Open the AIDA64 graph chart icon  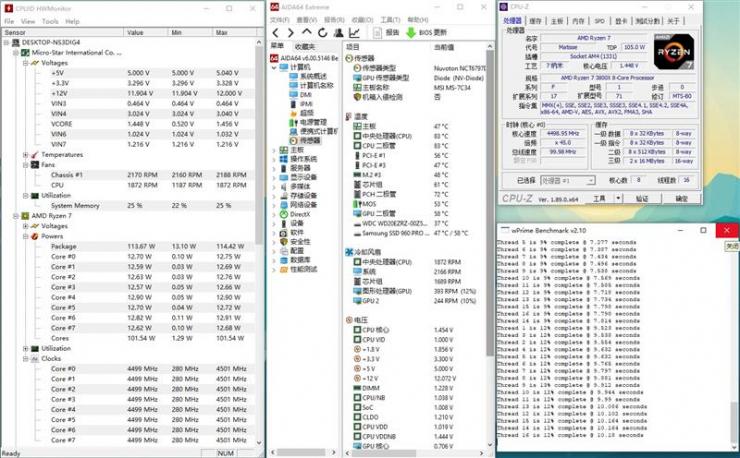click(354, 33)
